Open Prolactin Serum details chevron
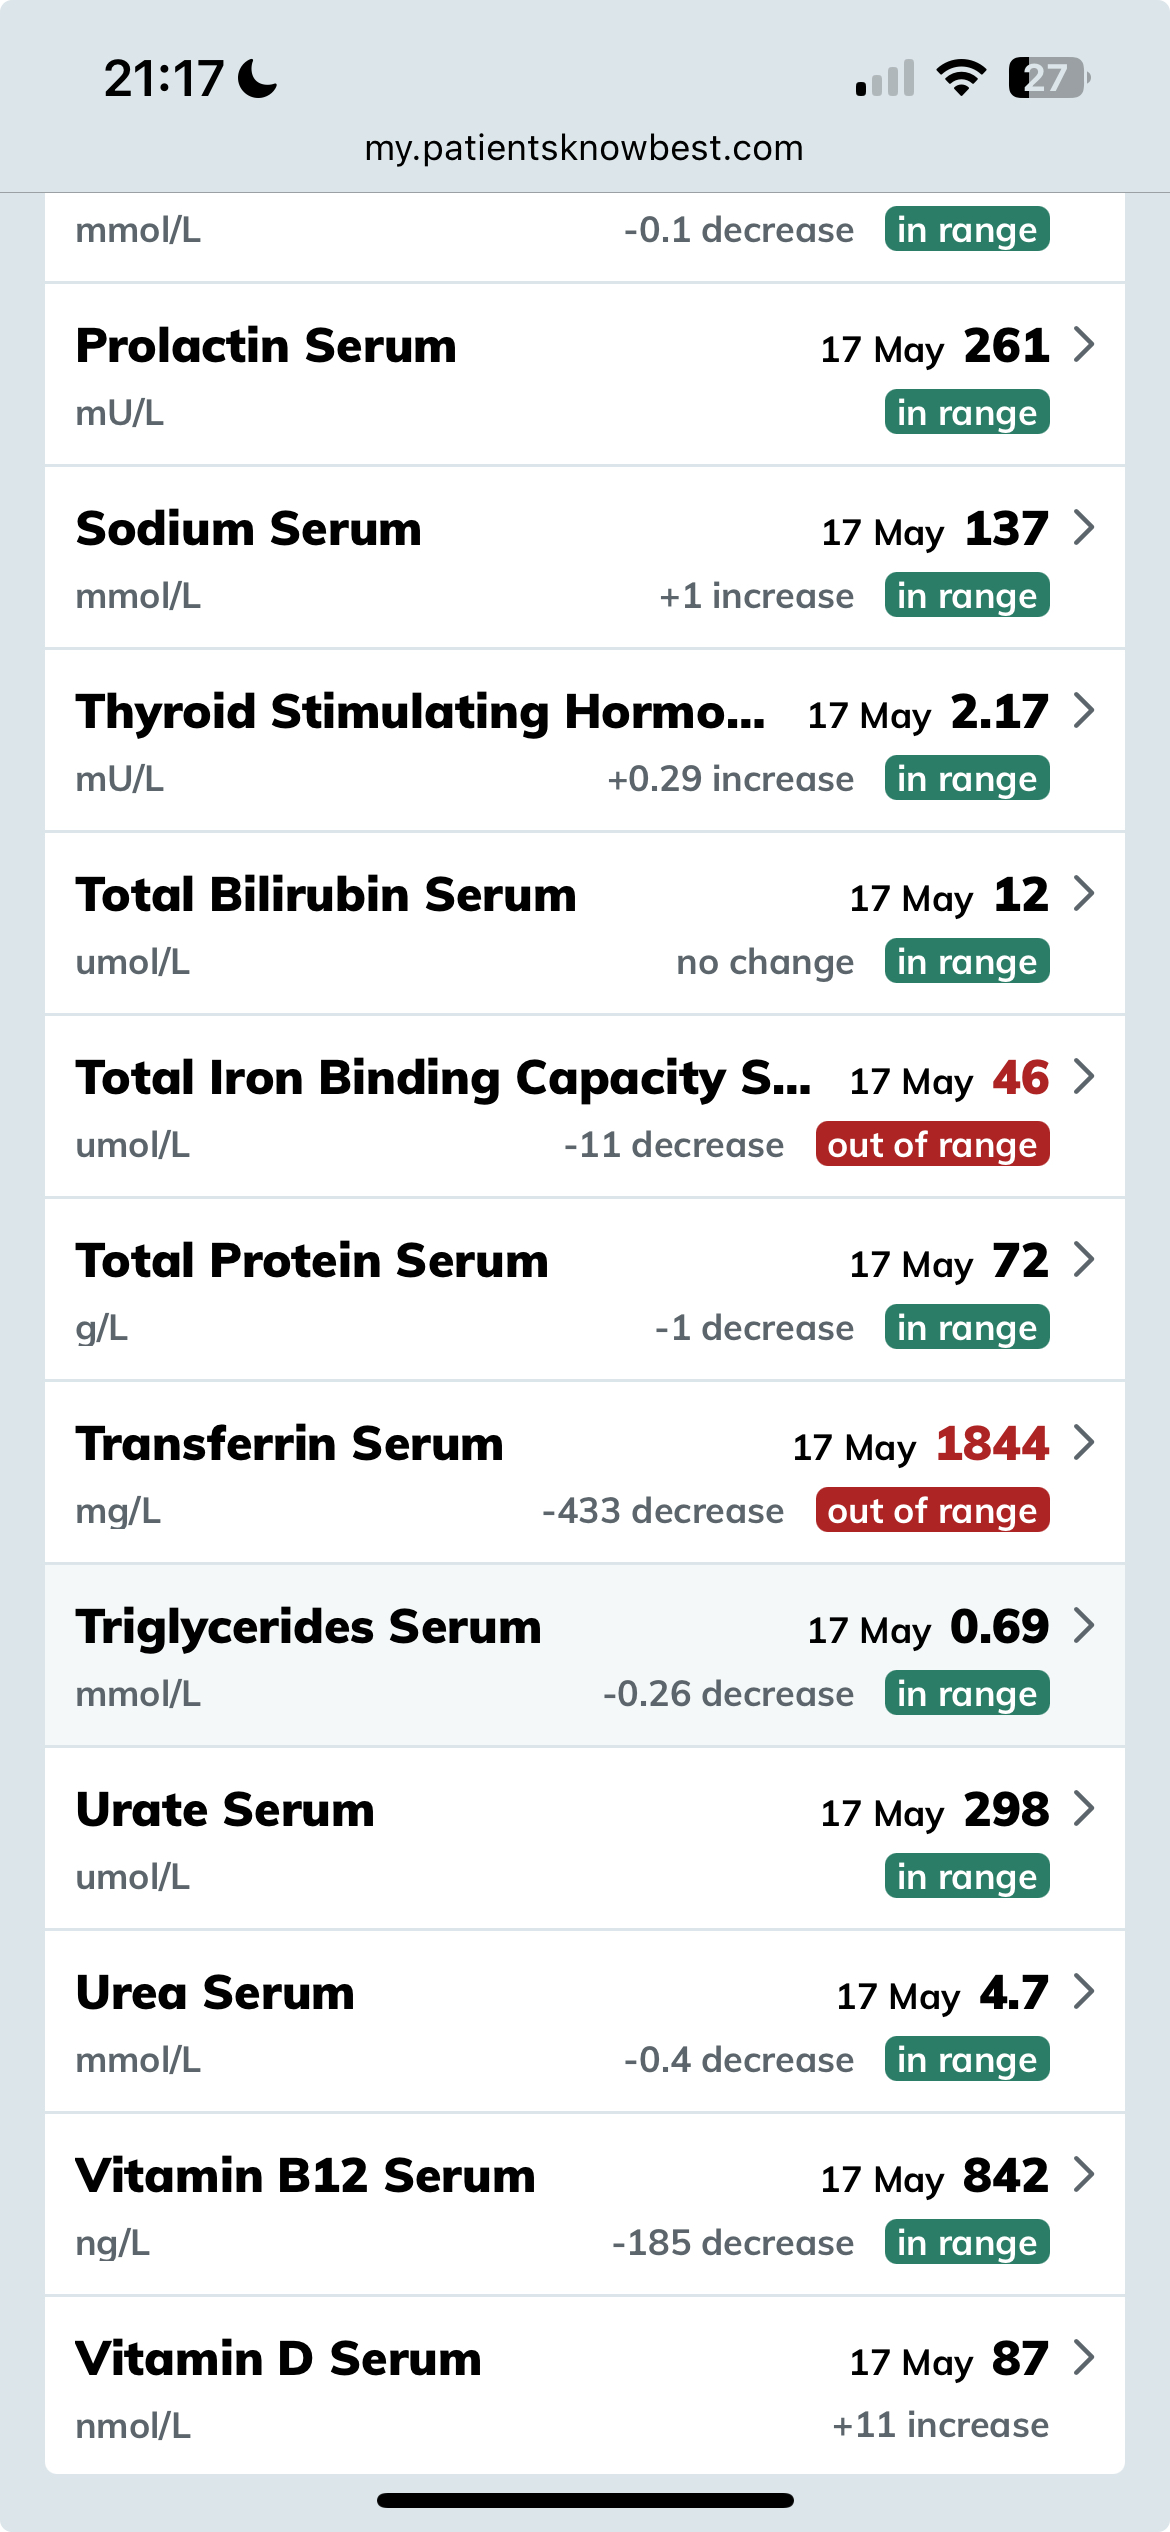Viewport: 1170px width, 2532px height. 1084,345
